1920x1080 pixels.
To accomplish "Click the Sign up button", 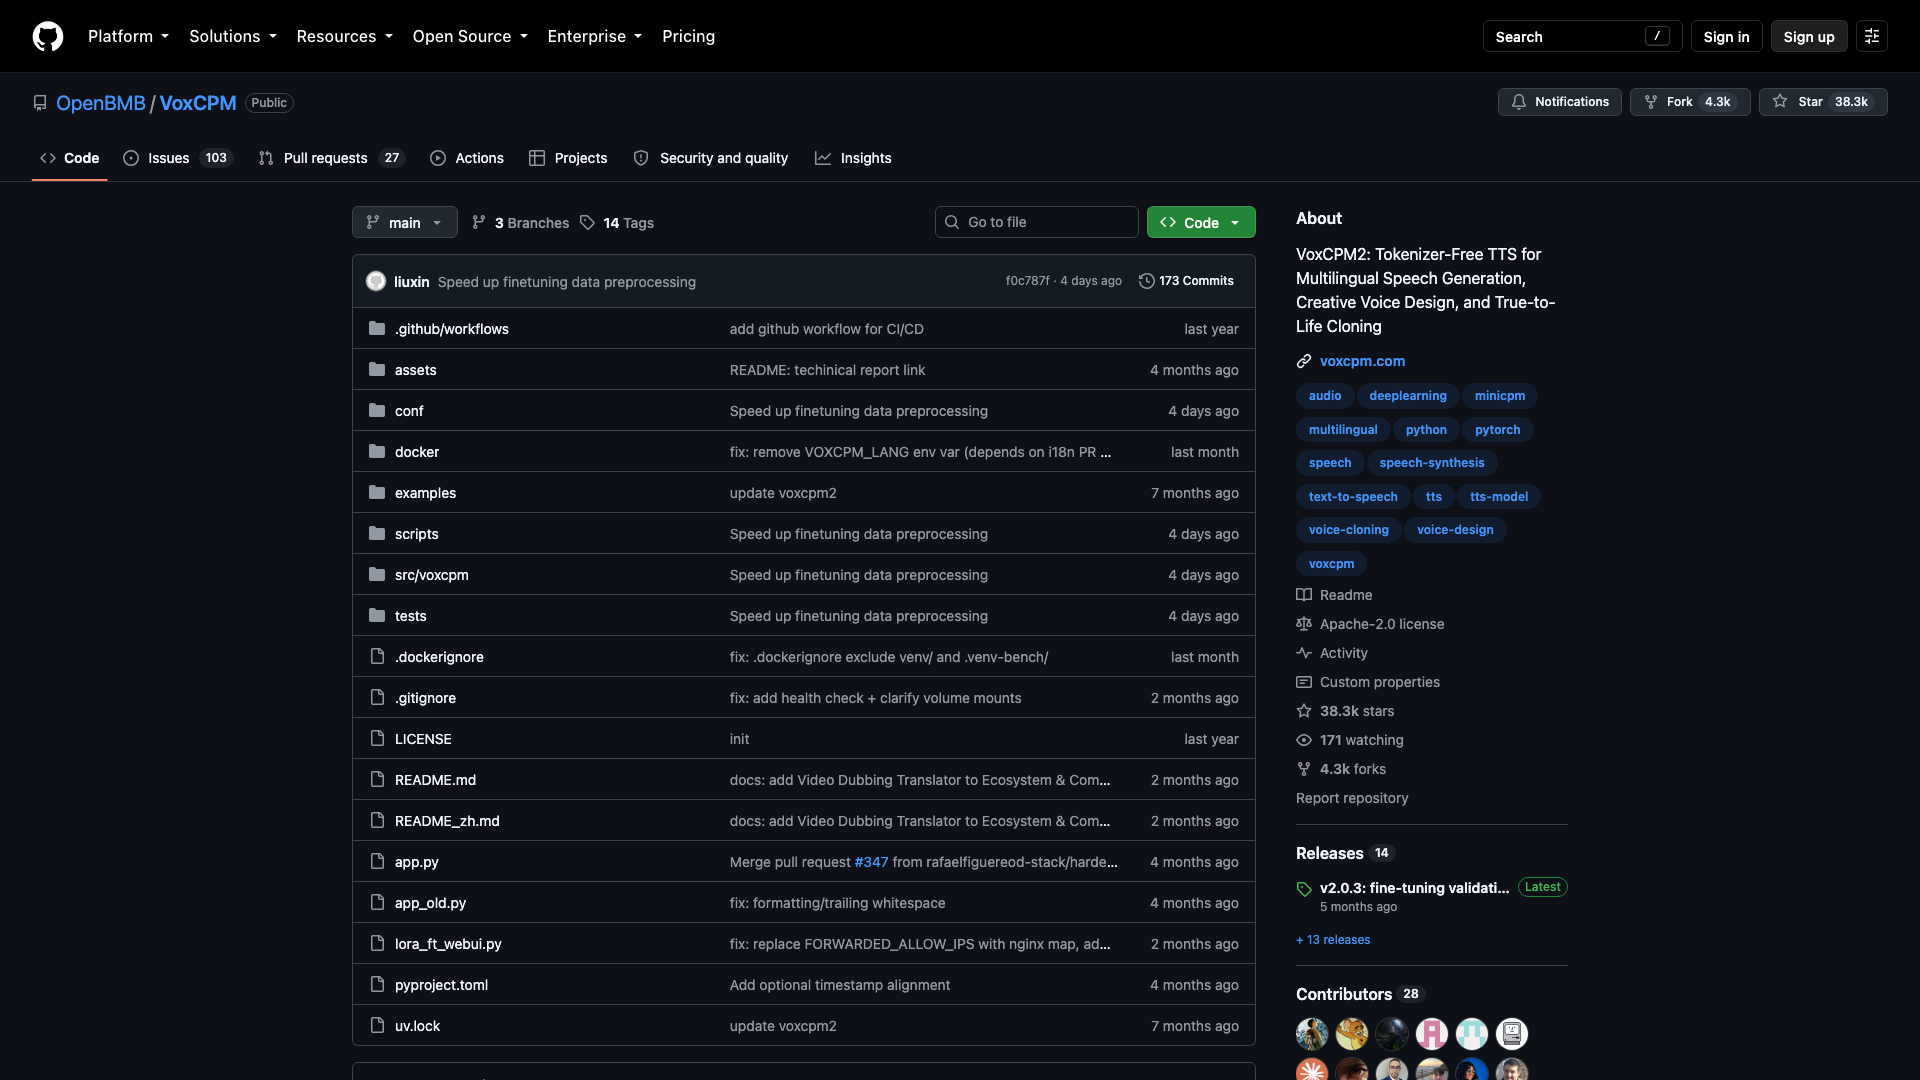I will point(1808,36).
